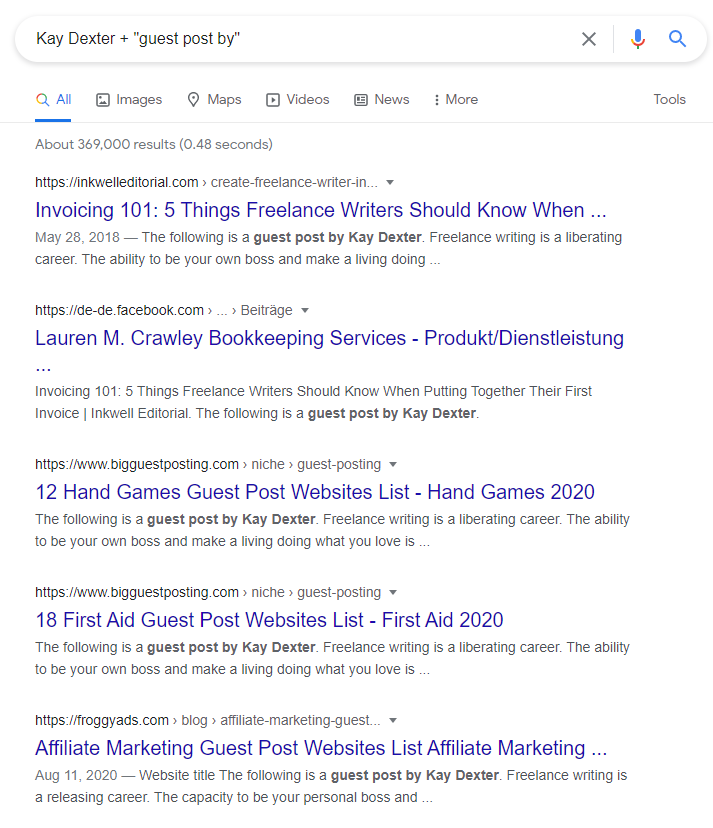Open the search Tools options
Image resolution: width=713 pixels, height=828 pixels.
pyautogui.click(x=669, y=99)
